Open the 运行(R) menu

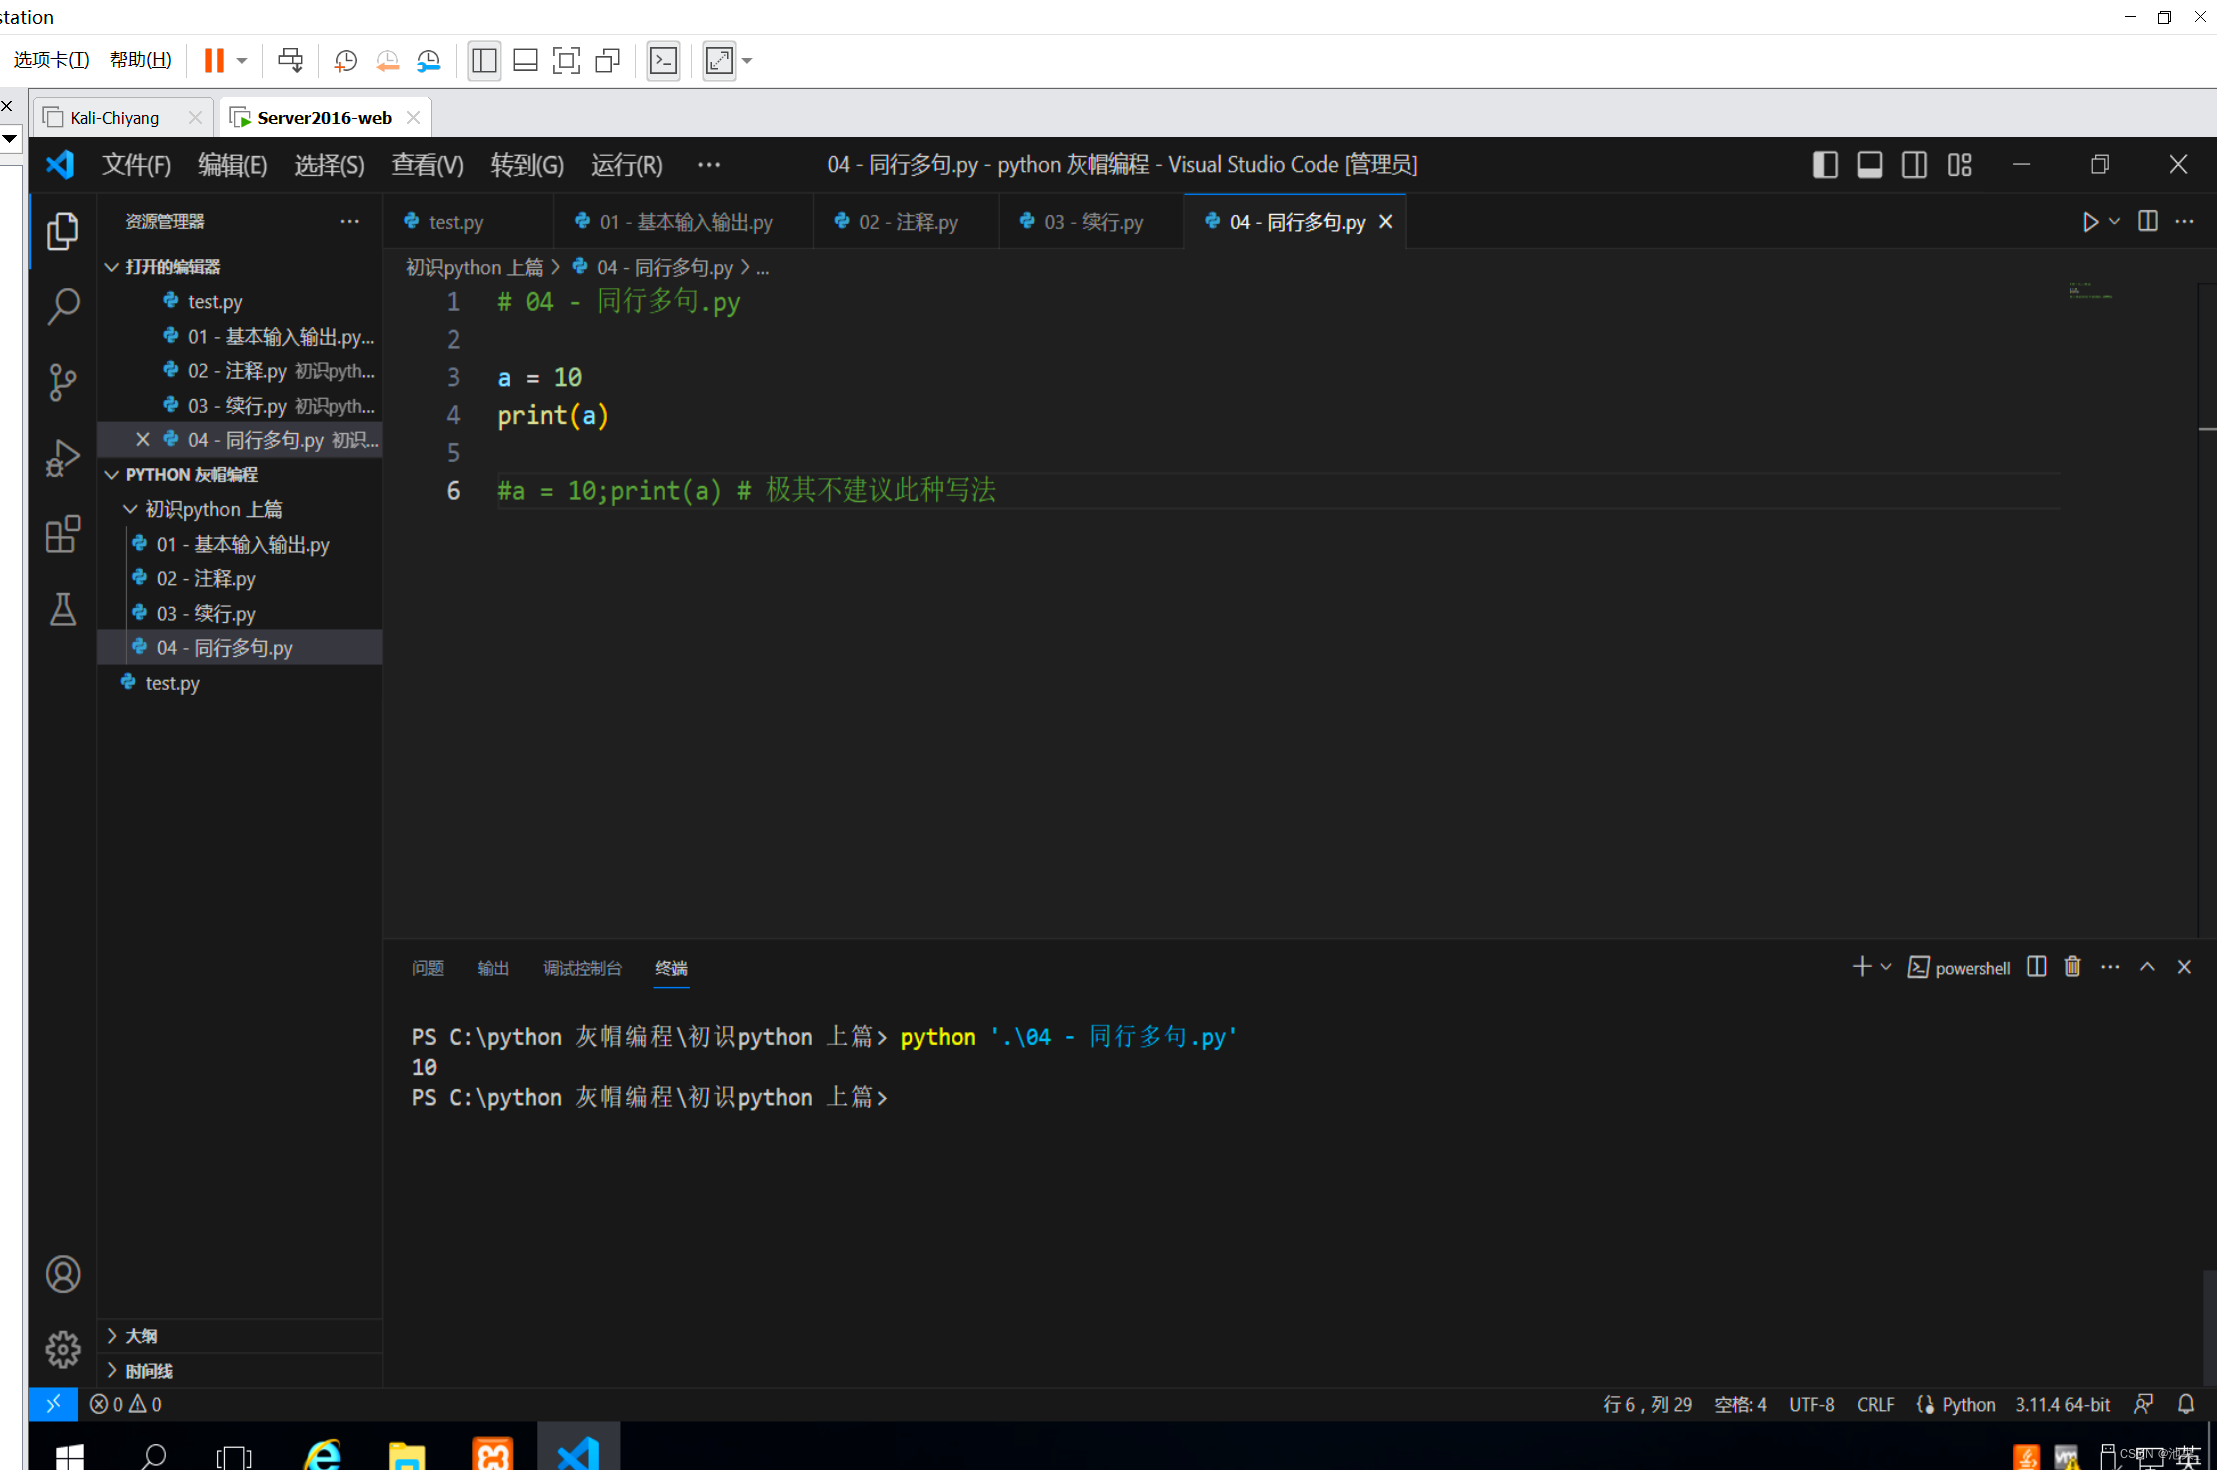pyautogui.click(x=626, y=165)
